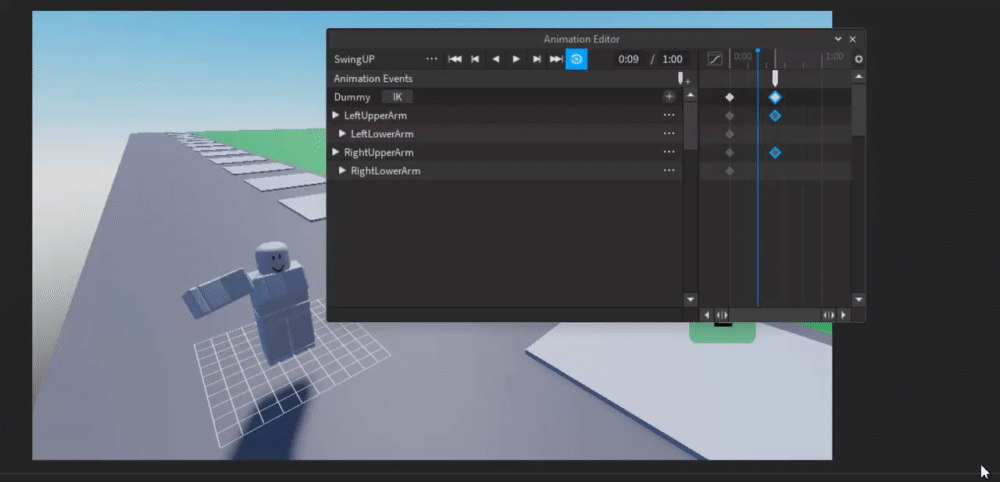This screenshot has height=482, width=1000.
Task: Click the Animation Events label
Action: tap(373, 78)
